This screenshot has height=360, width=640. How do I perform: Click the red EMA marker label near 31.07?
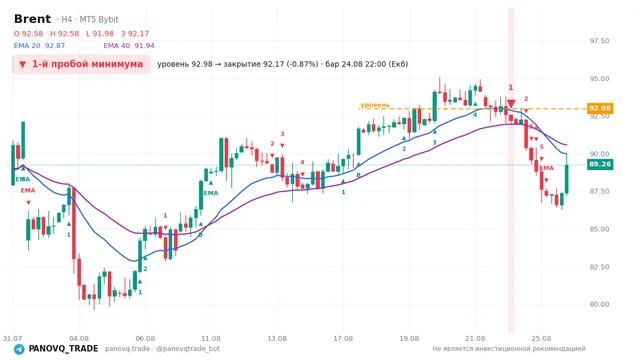coord(28,191)
